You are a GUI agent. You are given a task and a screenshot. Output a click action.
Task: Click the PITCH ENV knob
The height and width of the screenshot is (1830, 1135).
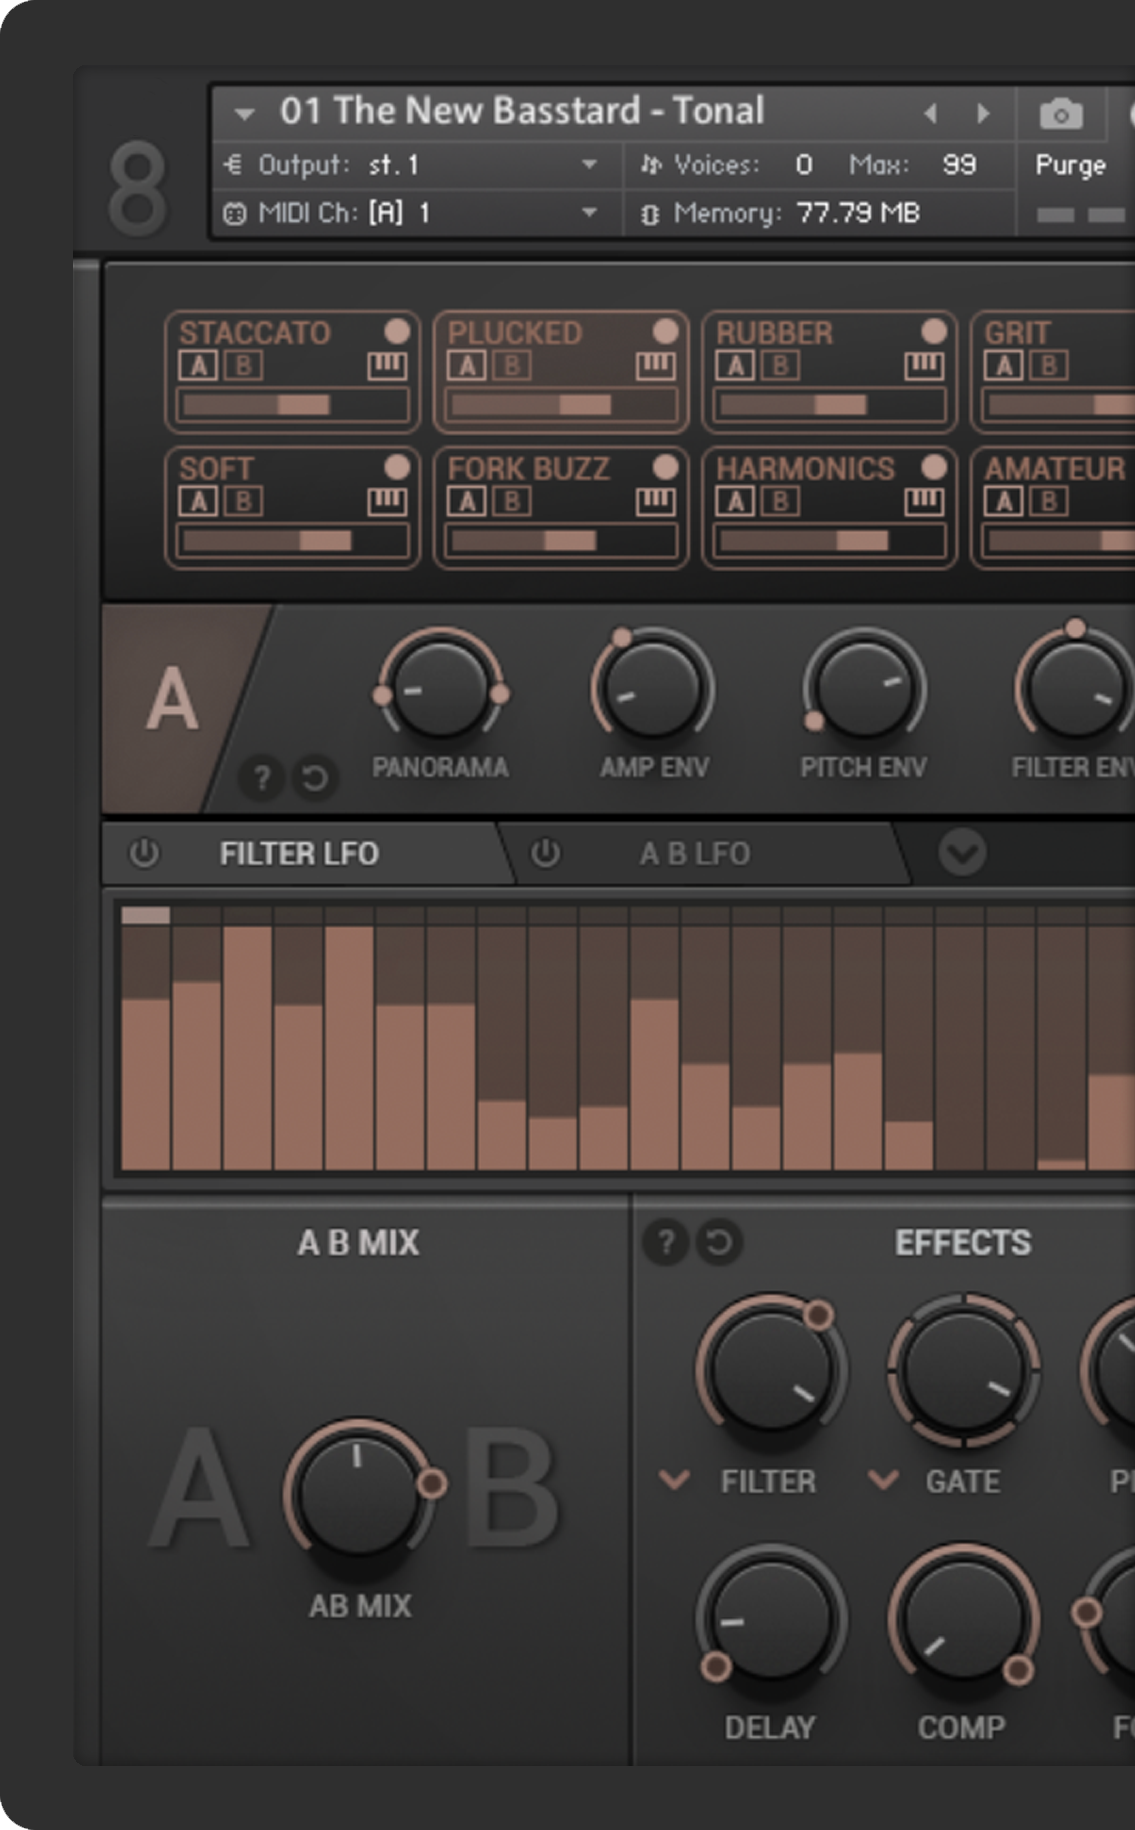pyautogui.click(x=864, y=689)
